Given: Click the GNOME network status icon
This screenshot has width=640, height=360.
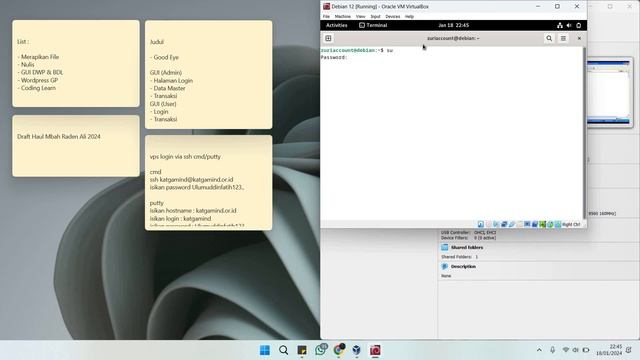Looking at the screenshot, I should pos(560,25).
